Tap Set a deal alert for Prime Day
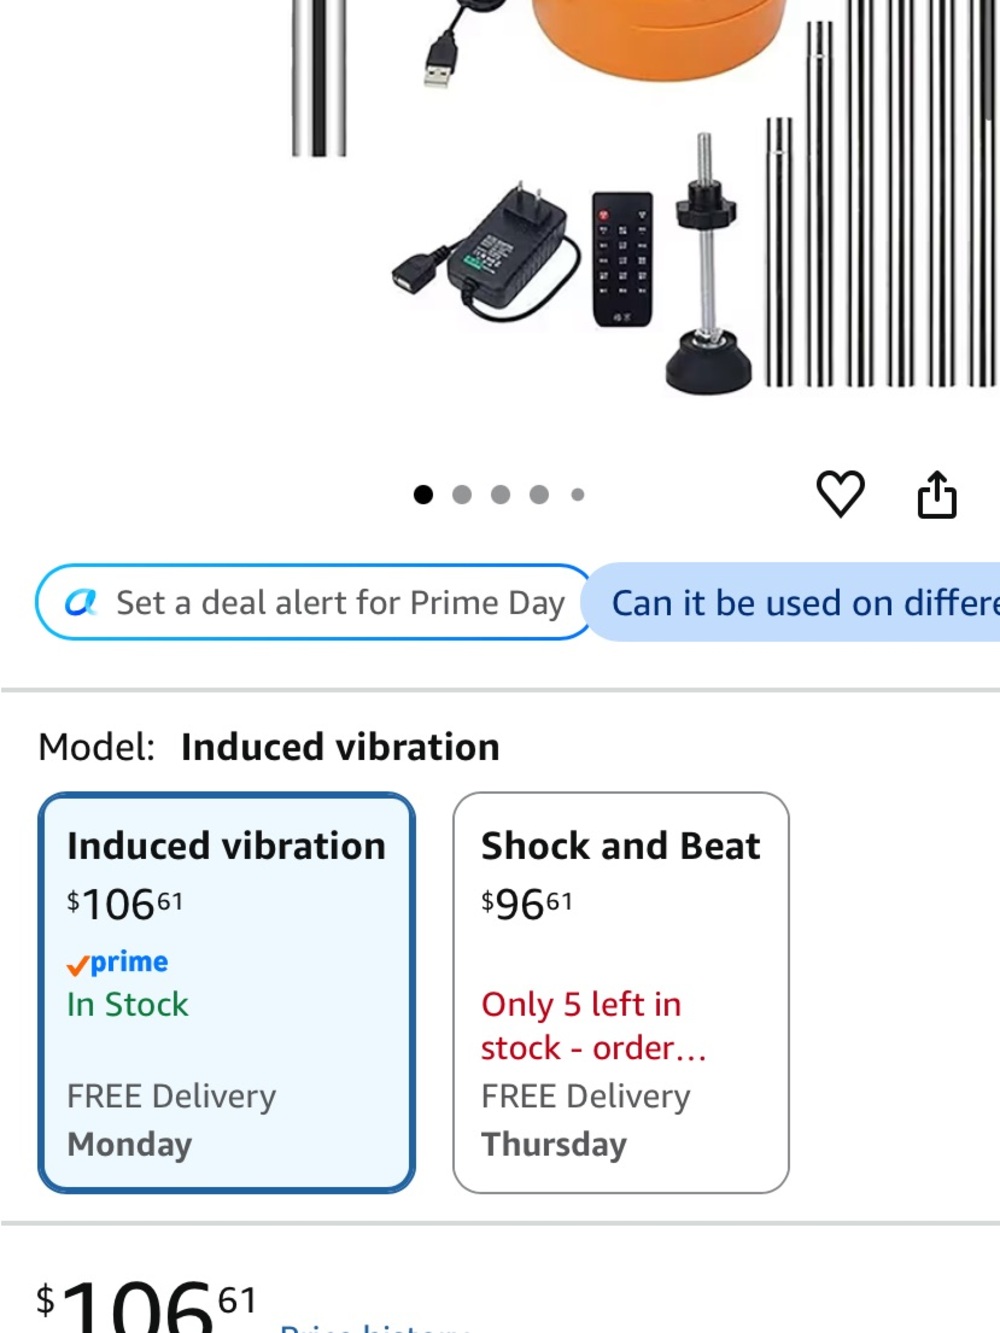1000x1333 pixels. (x=315, y=602)
